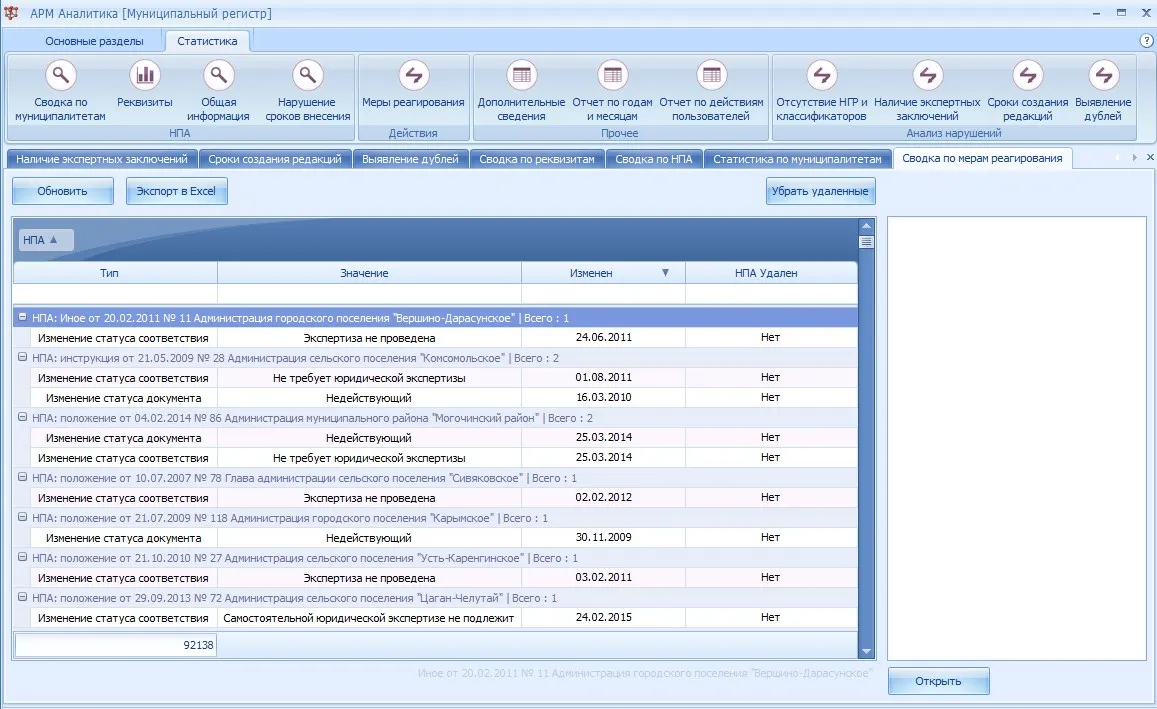Screen dimensions: 1157x709
Task: Switch to Сводка по реквизитам tab
Action: tap(536, 159)
